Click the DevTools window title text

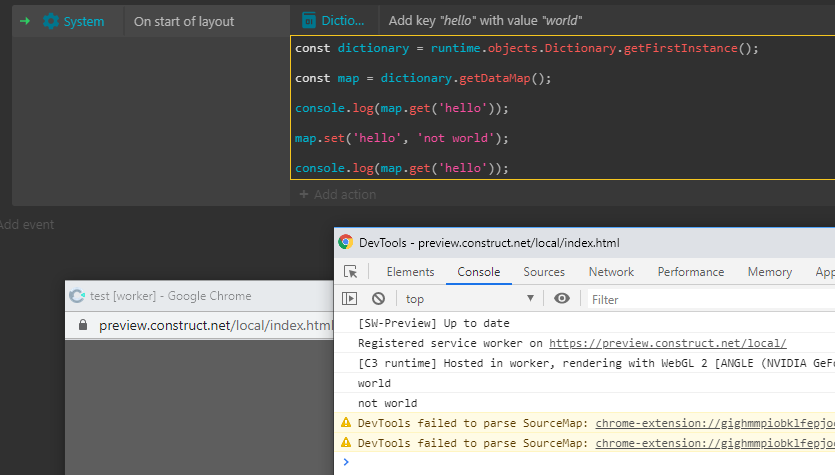pyautogui.click(x=489, y=243)
